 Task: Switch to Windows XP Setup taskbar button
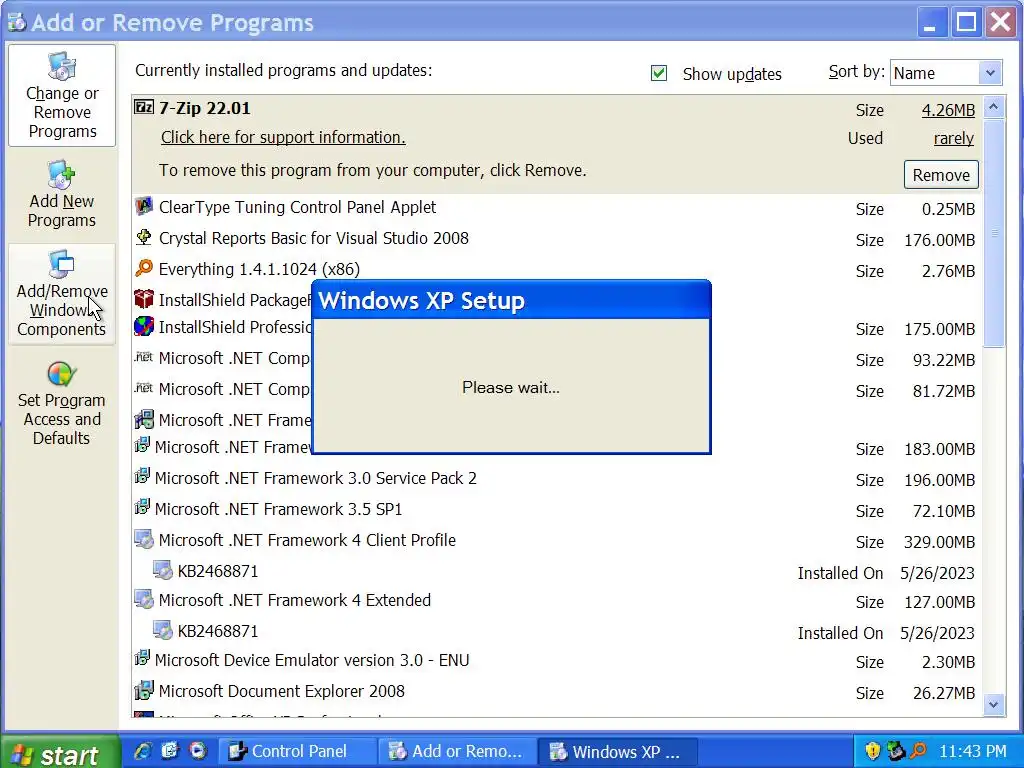coord(618,752)
